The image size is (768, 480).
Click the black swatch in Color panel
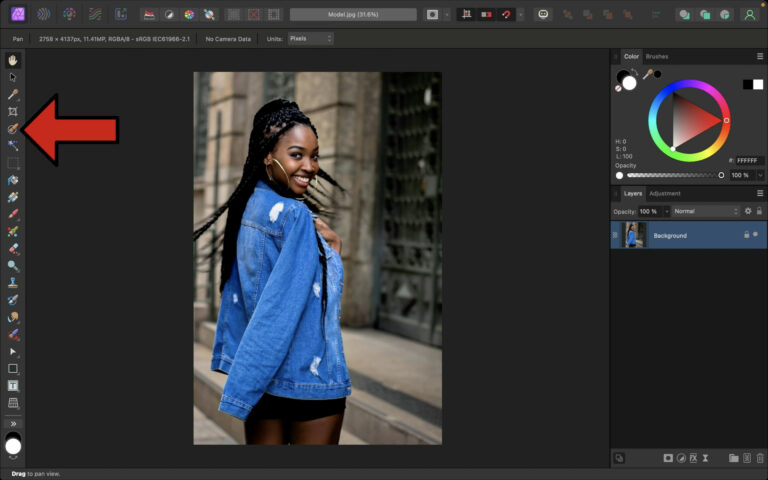click(747, 84)
